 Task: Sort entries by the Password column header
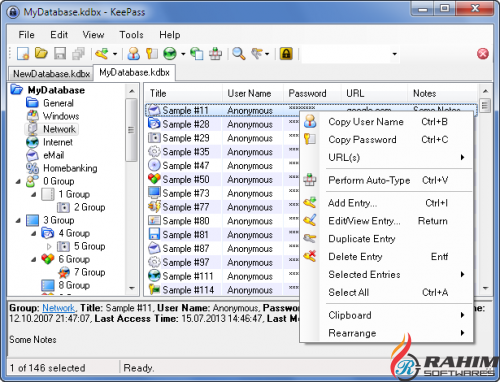click(312, 93)
